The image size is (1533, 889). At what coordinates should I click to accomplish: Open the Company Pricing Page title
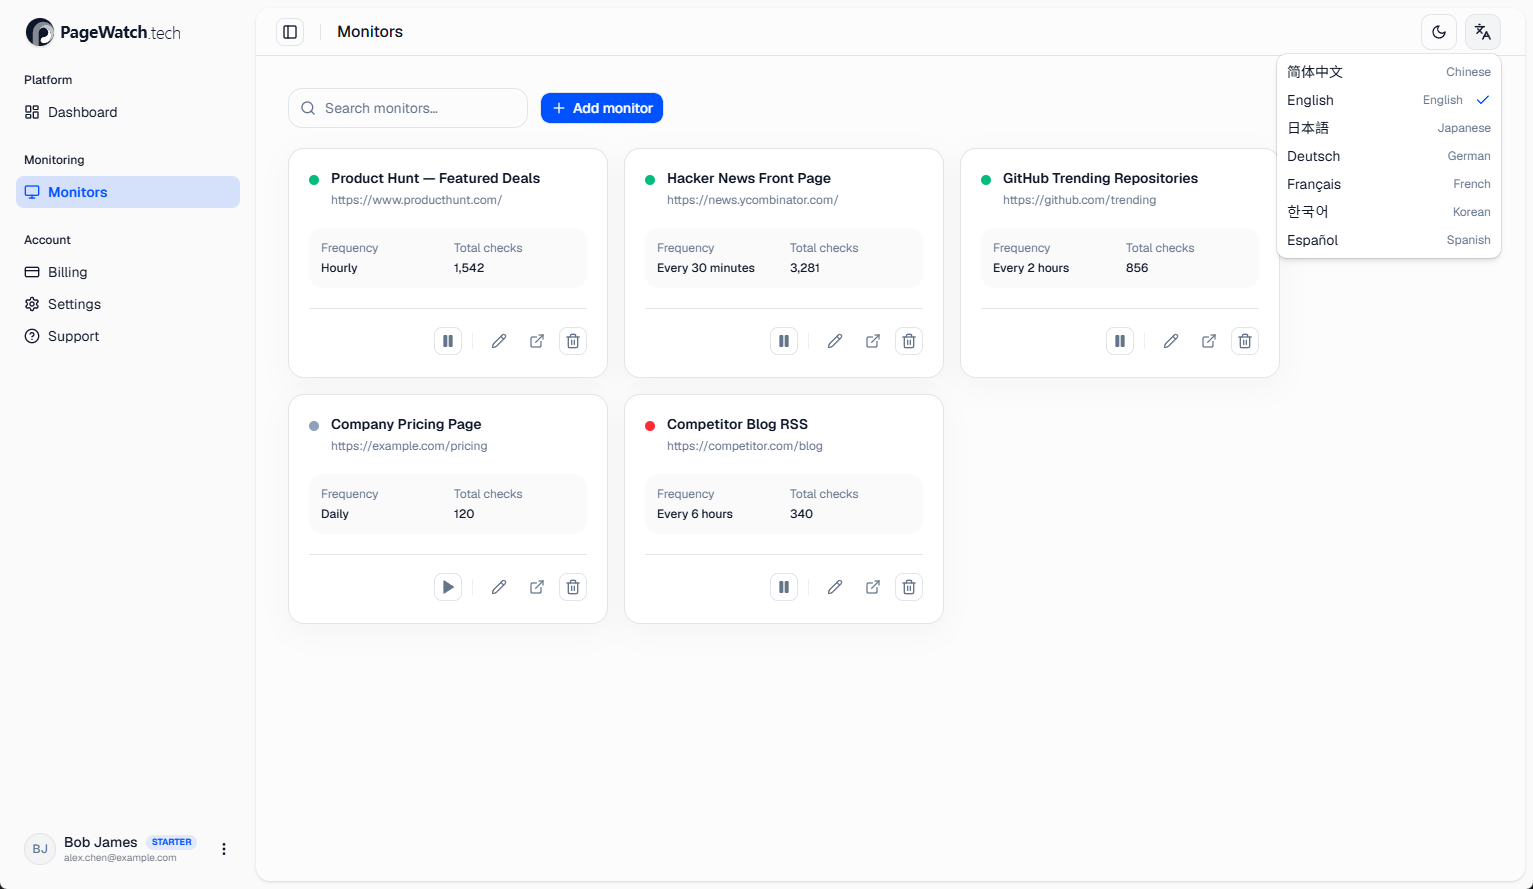[406, 424]
